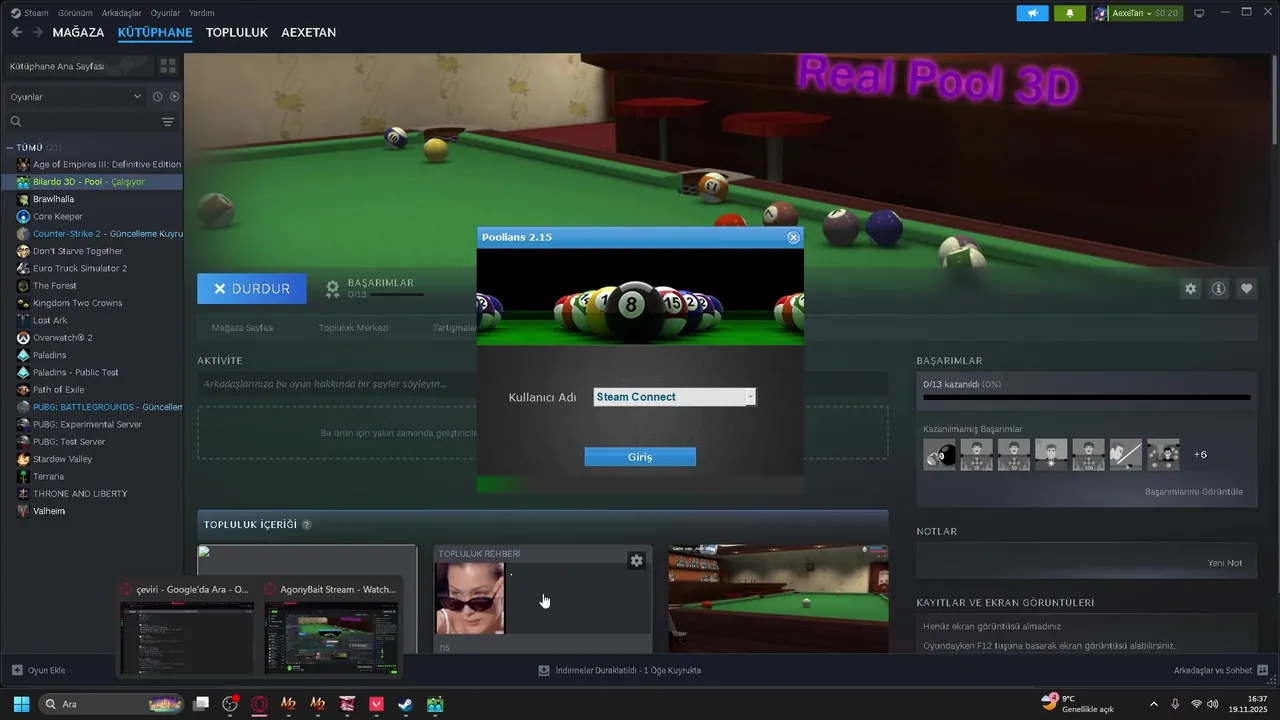The width and height of the screenshot is (1280, 720).
Task: Select The Forest in library list
Action: (x=92, y=285)
